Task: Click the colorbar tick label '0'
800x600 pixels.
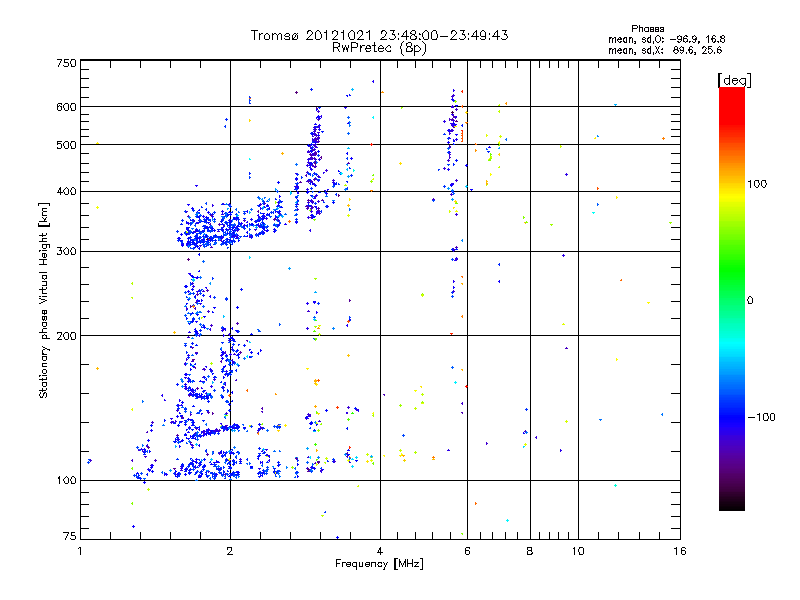Action: [750, 301]
